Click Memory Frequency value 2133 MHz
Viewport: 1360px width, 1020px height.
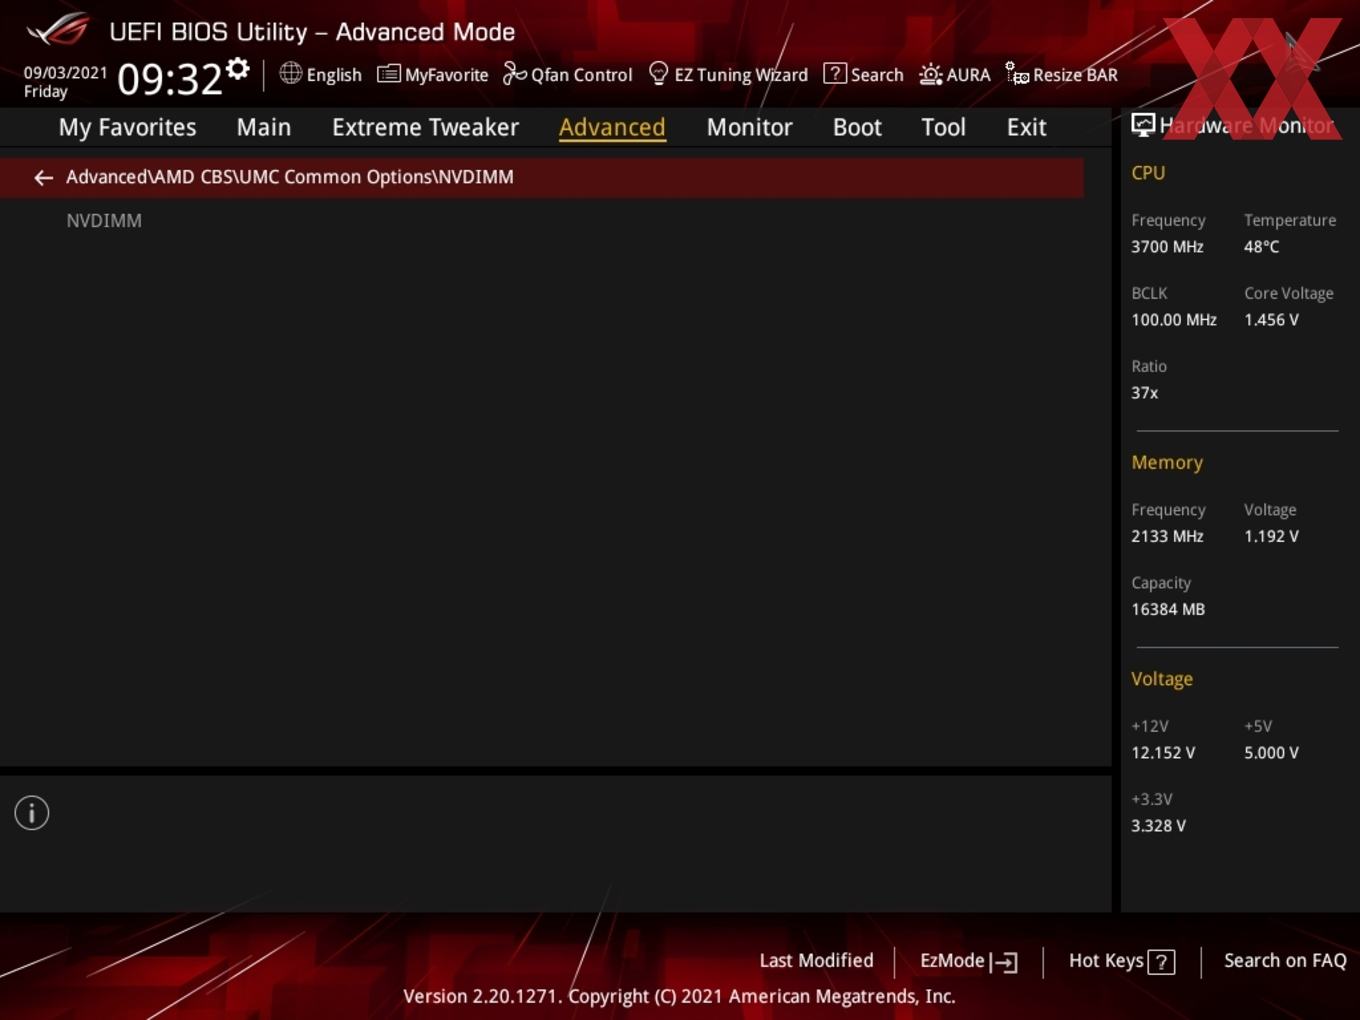1167,536
